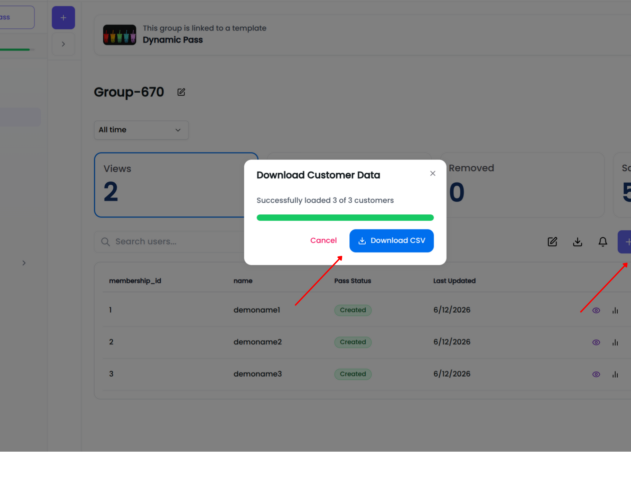
Task: Expand the chevron below purple plus button
Action: click(x=63, y=44)
